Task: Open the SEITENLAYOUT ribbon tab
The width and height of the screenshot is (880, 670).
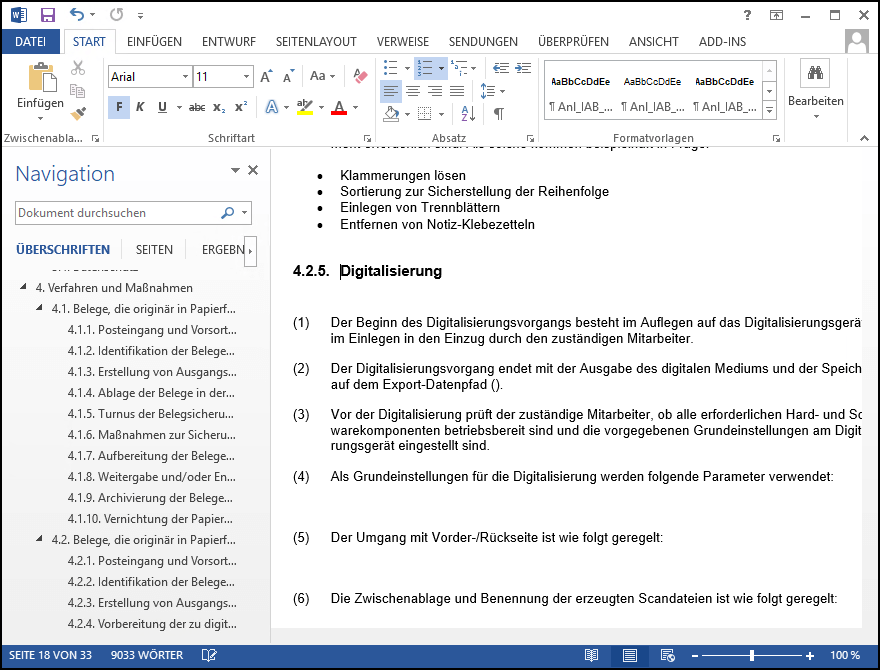Action: click(x=315, y=42)
